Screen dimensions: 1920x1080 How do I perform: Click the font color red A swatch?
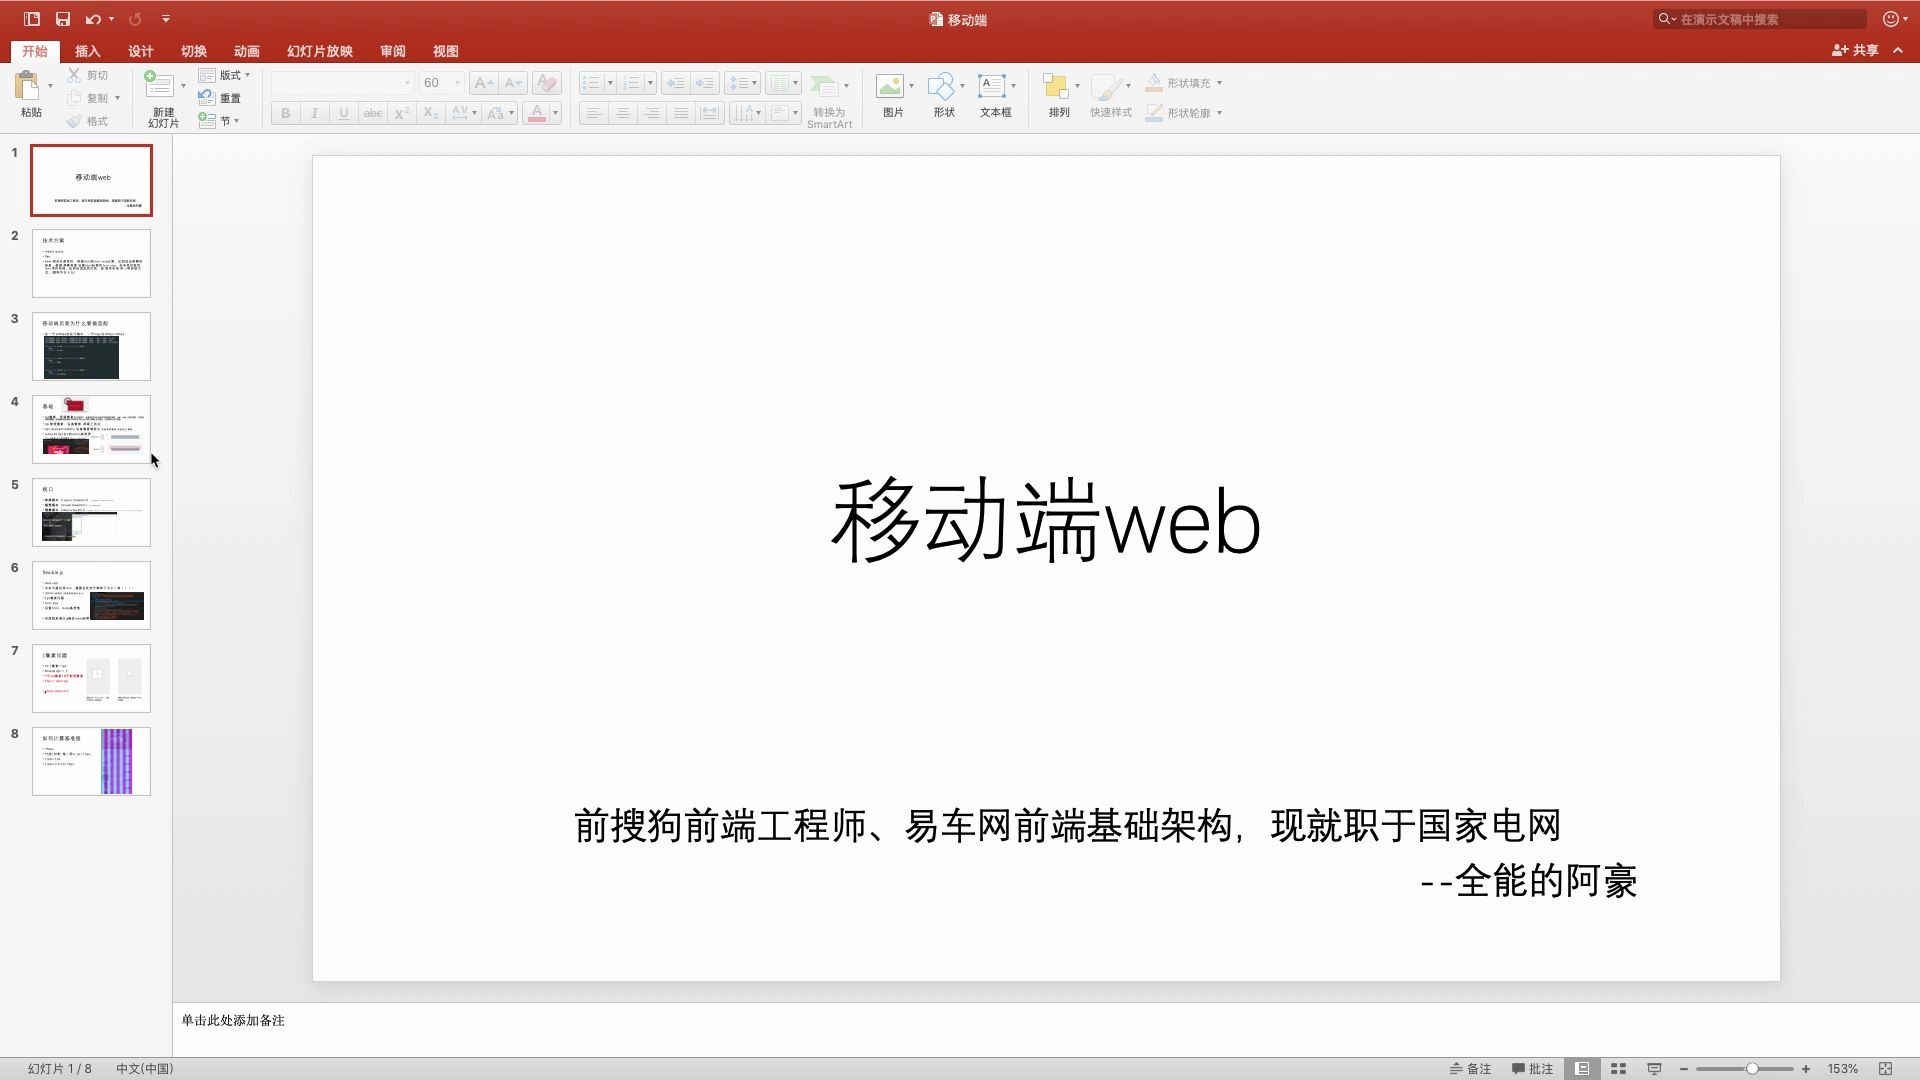click(537, 113)
